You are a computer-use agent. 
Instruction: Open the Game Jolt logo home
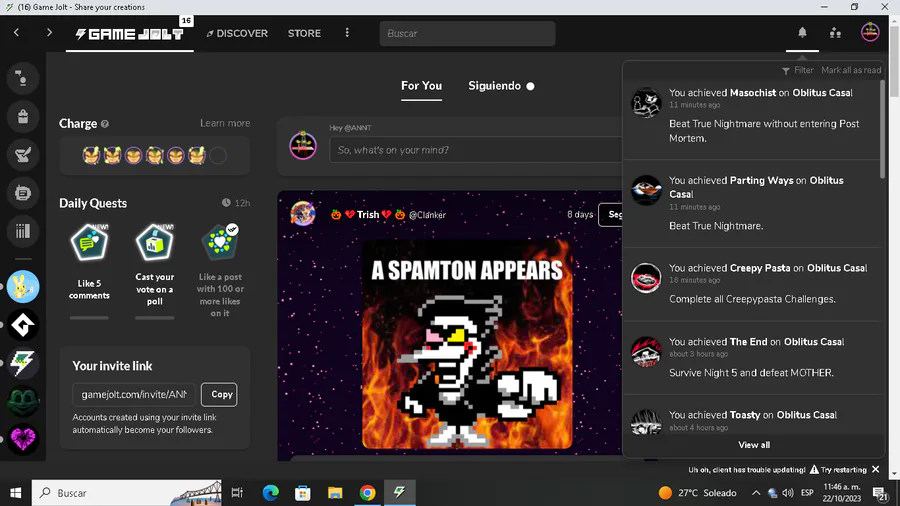pos(130,34)
